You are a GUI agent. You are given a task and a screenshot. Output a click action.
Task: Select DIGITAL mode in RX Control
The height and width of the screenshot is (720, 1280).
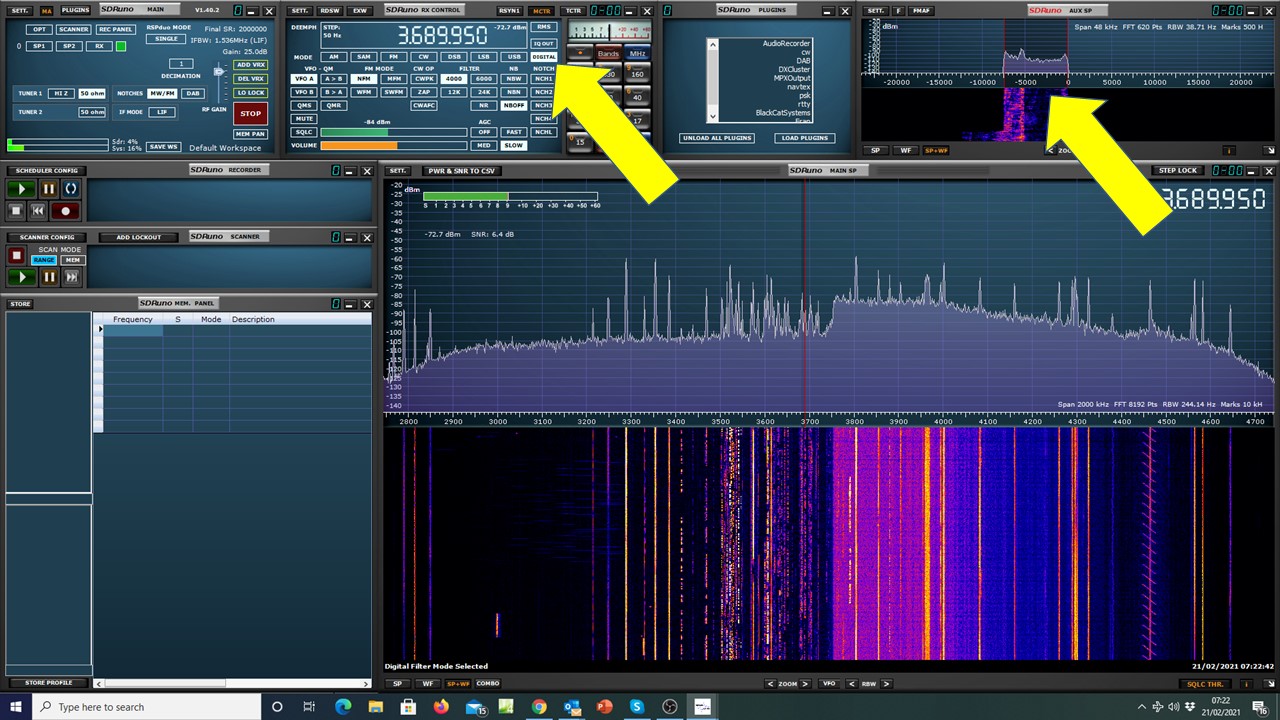[x=543, y=57]
